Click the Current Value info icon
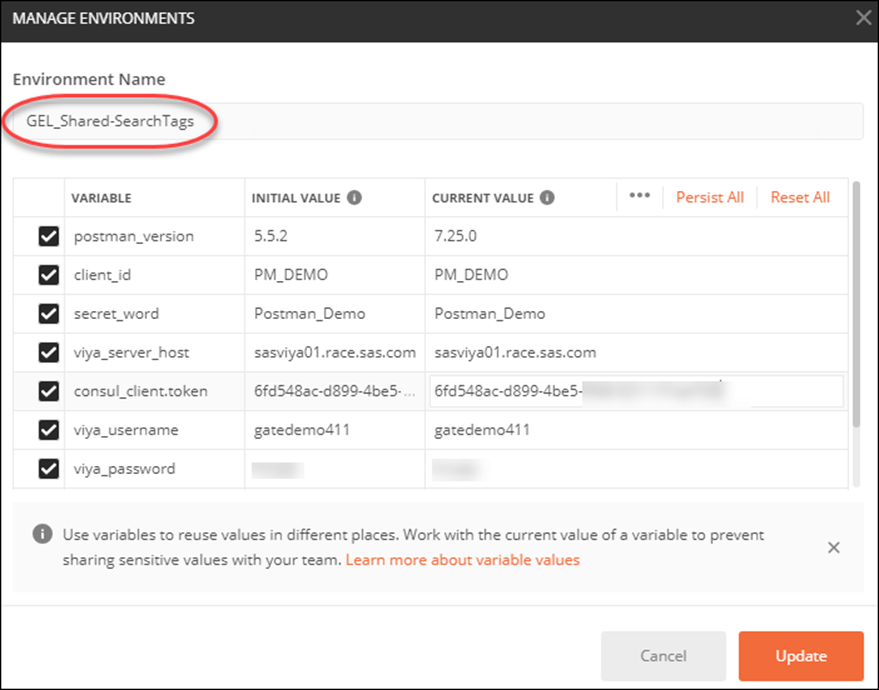 click(x=547, y=198)
